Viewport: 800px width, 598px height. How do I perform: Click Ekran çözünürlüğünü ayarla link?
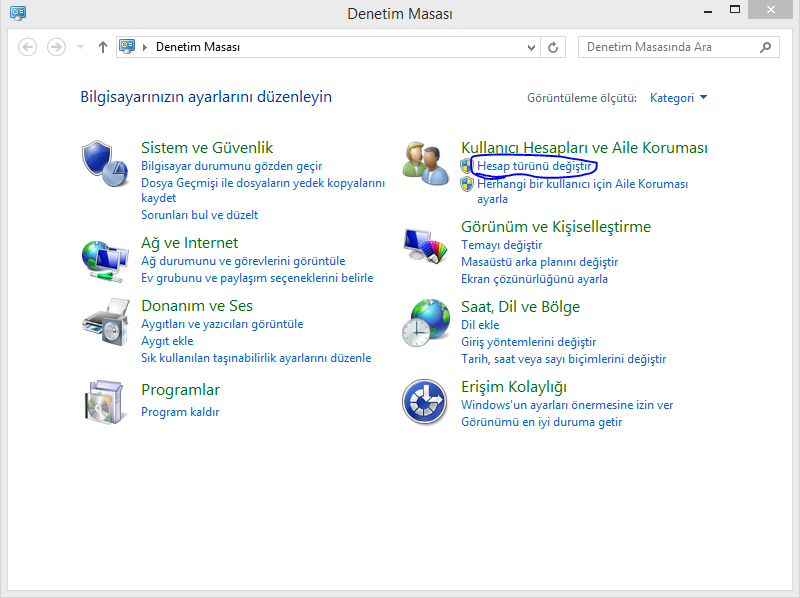click(x=534, y=279)
